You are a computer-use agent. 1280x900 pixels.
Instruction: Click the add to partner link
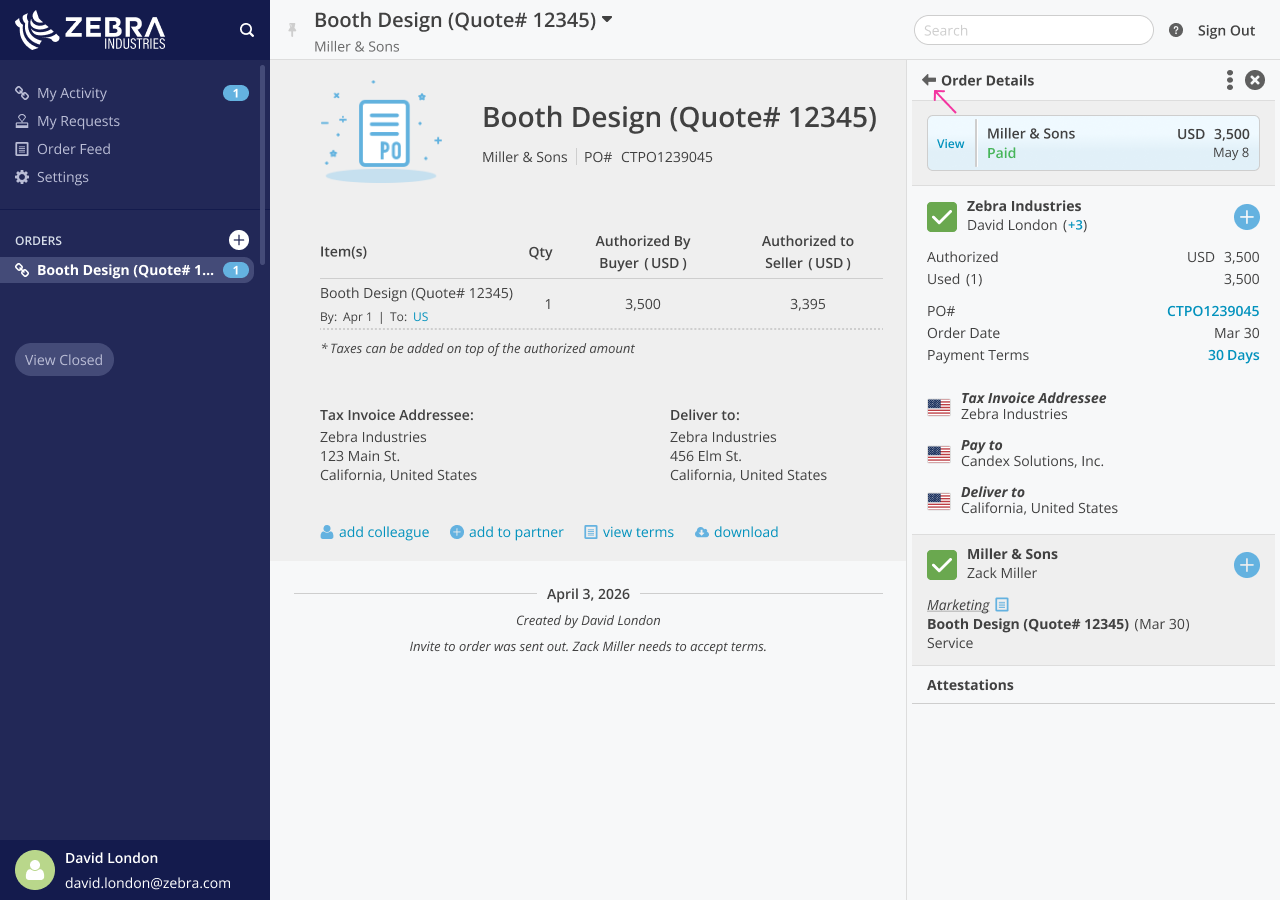tap(507, 532)
